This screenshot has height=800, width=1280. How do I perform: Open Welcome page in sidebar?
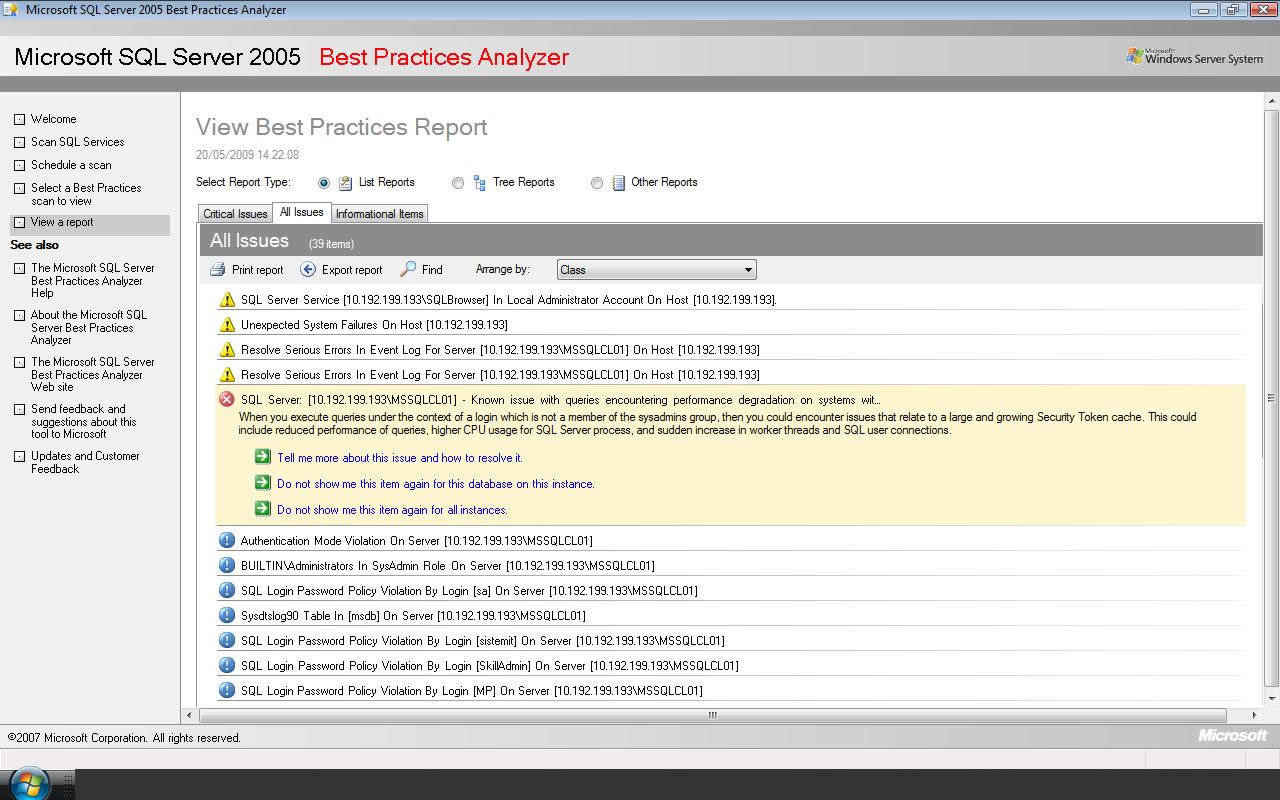[53, 119]
